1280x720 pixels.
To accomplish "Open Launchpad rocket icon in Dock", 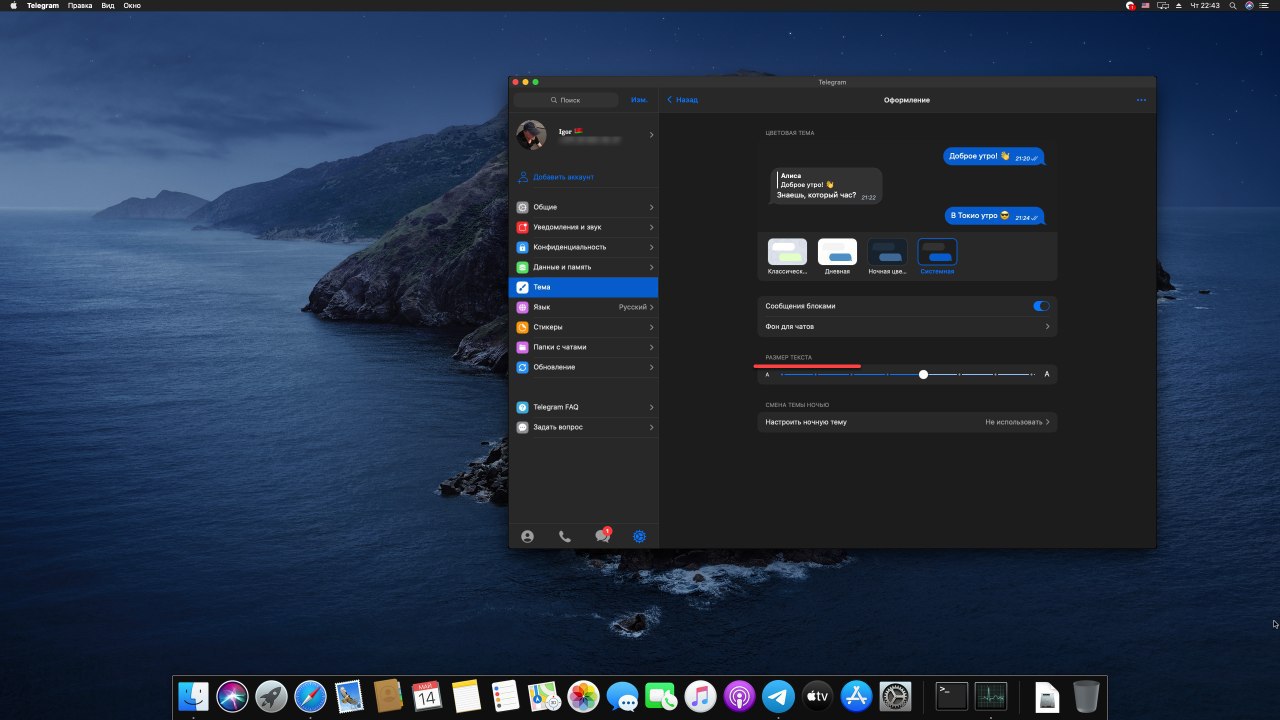I will (x=271, y=696).
